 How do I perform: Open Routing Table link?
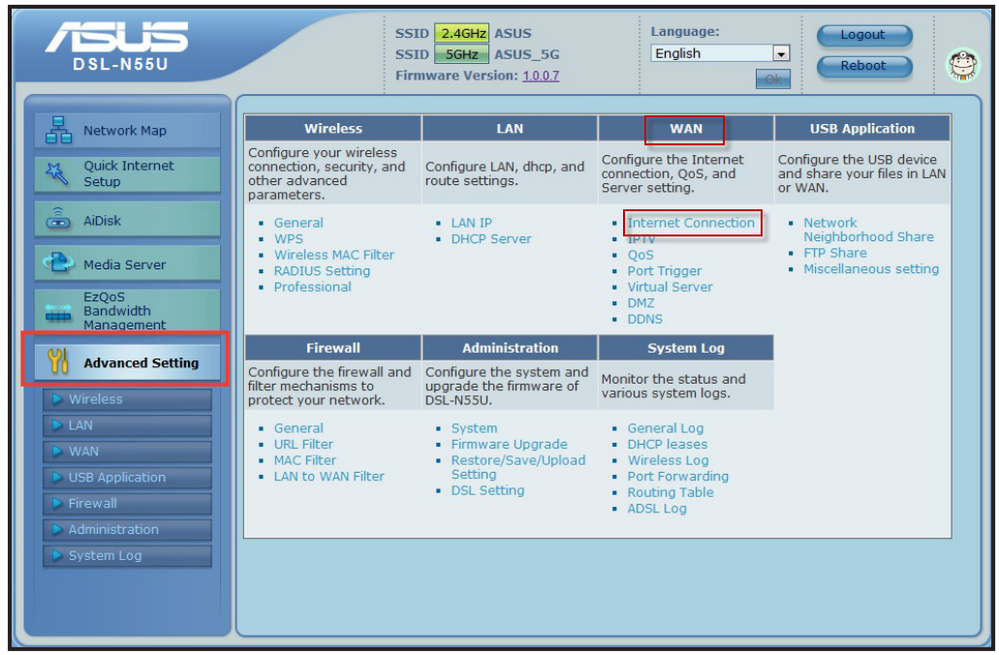point(670,492)
